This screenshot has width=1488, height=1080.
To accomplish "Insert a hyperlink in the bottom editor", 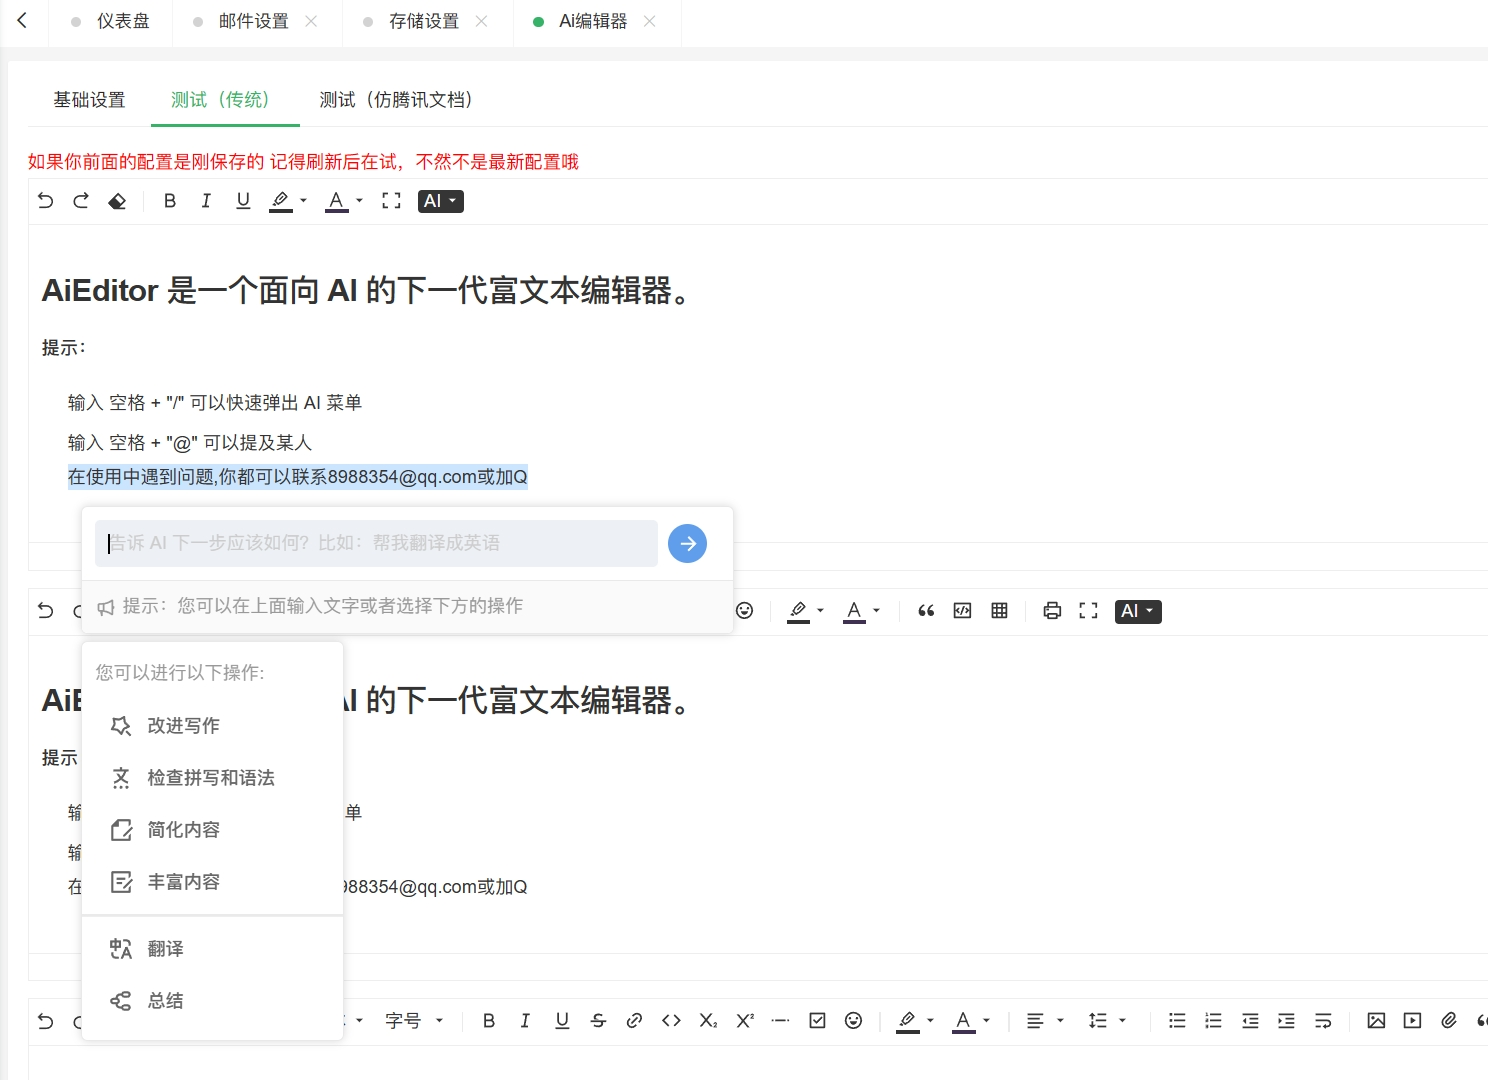I will pyautogui.click(x=634, y=1021).
